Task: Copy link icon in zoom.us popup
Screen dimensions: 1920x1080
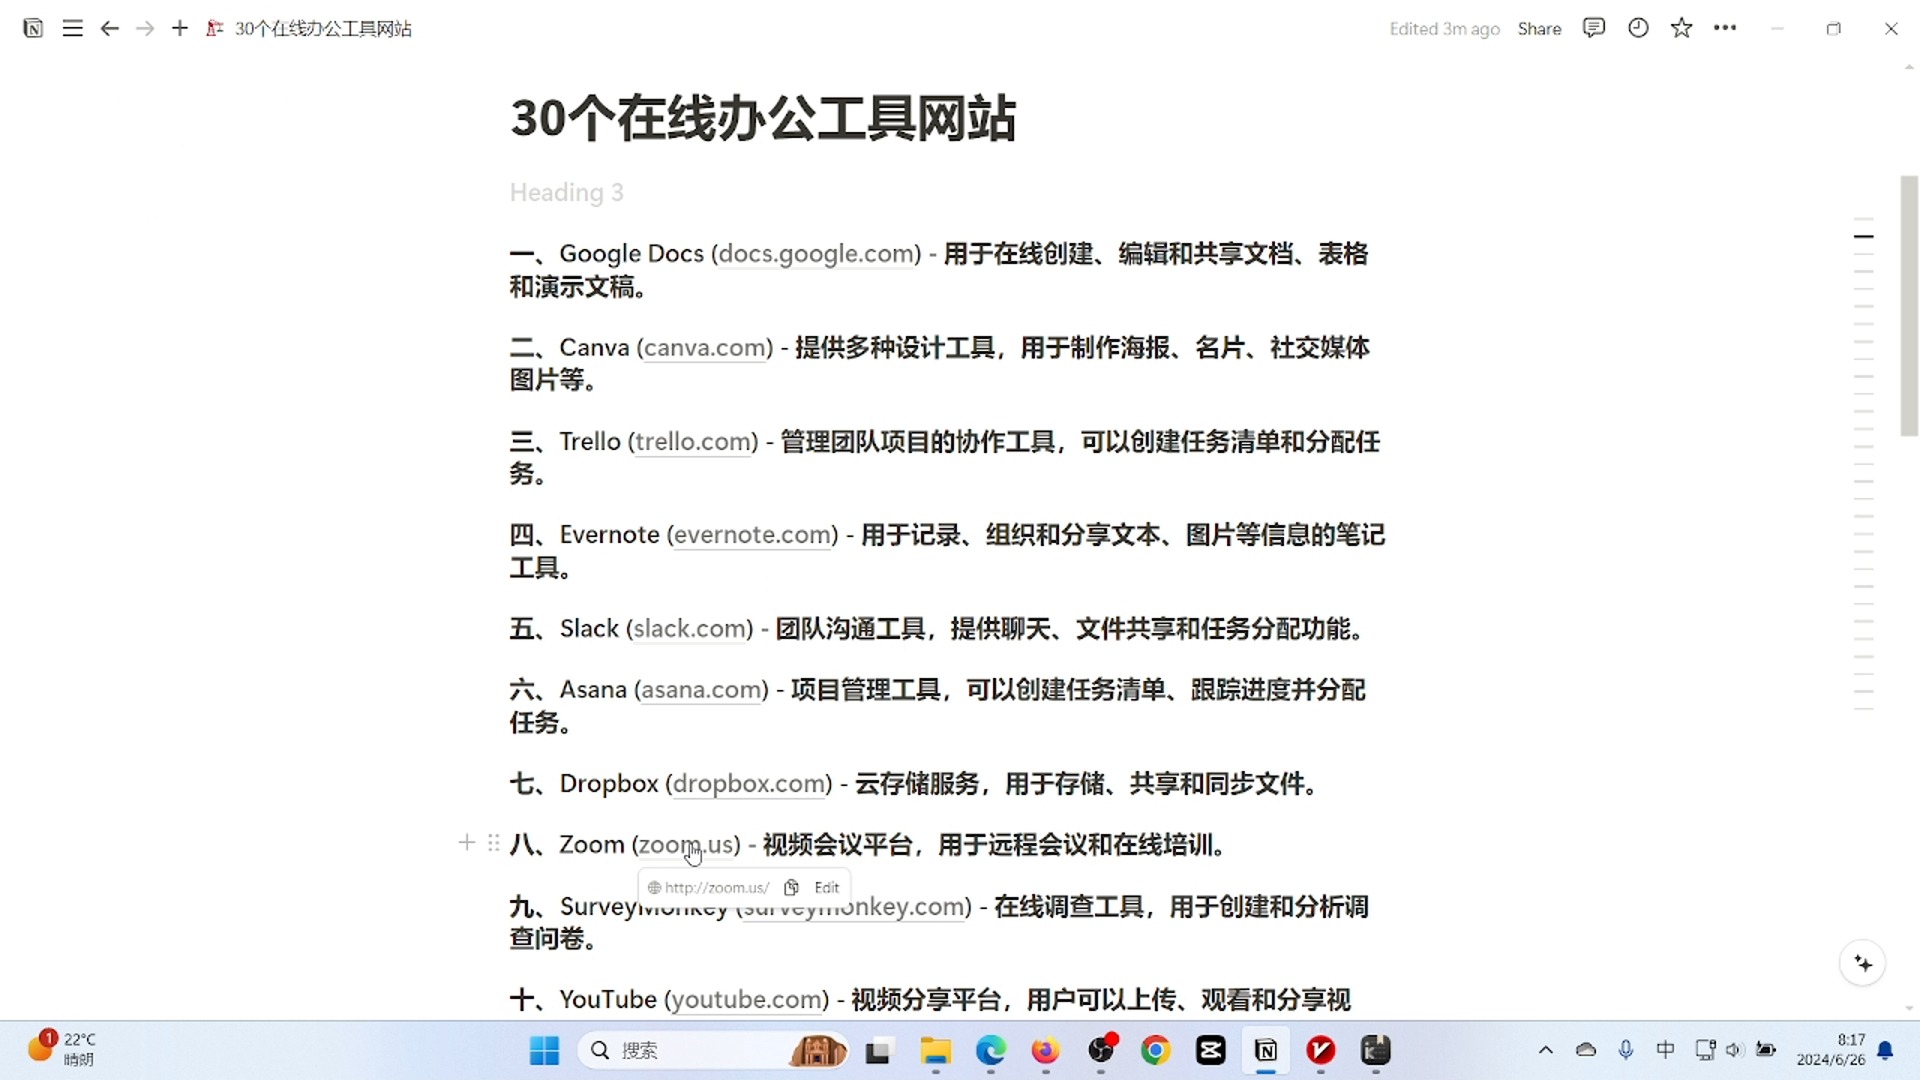Action: click(792, 887)
